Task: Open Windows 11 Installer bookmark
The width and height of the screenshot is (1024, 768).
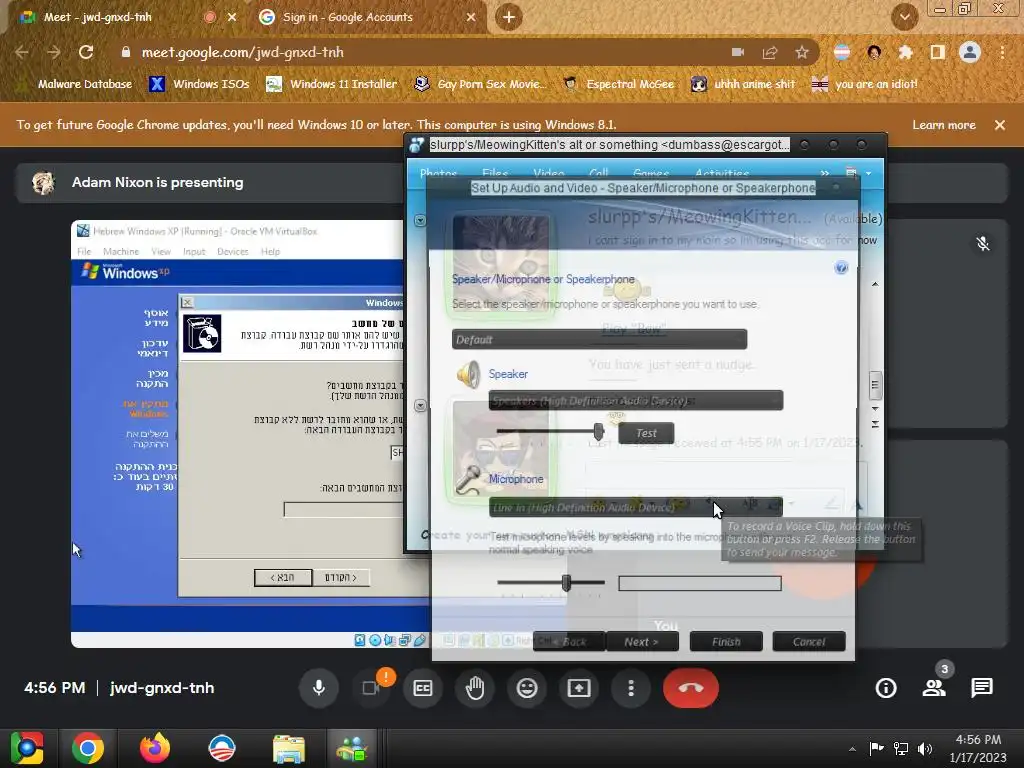Action: (332, 84)
